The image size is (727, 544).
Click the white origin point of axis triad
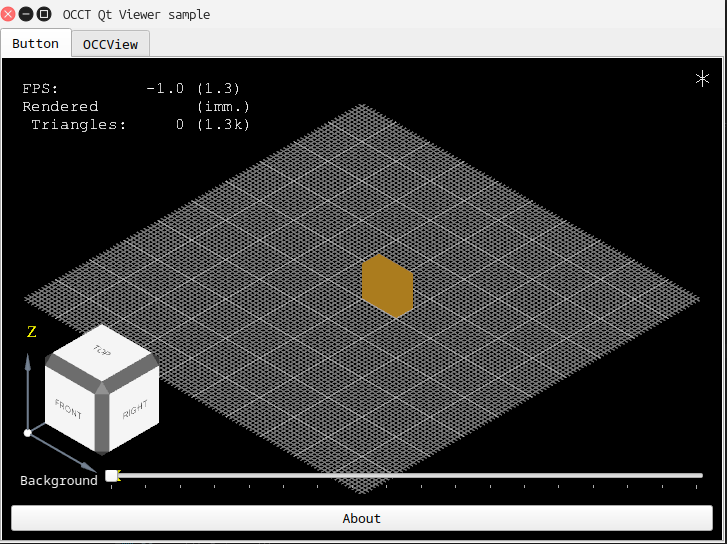point(27,433)
